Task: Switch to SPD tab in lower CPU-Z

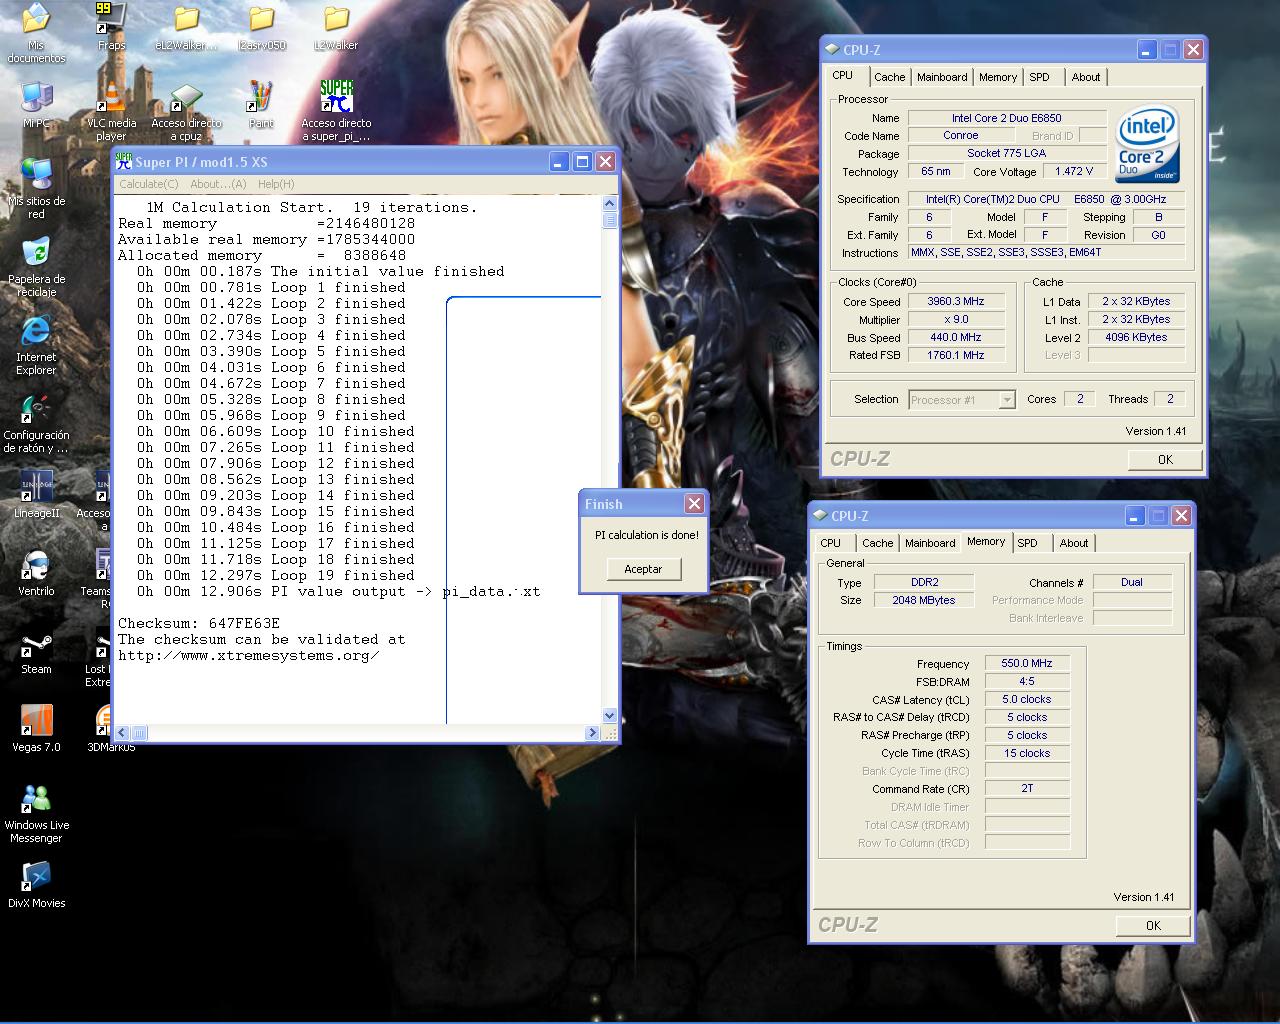Action: click(x=1027, y=543)
